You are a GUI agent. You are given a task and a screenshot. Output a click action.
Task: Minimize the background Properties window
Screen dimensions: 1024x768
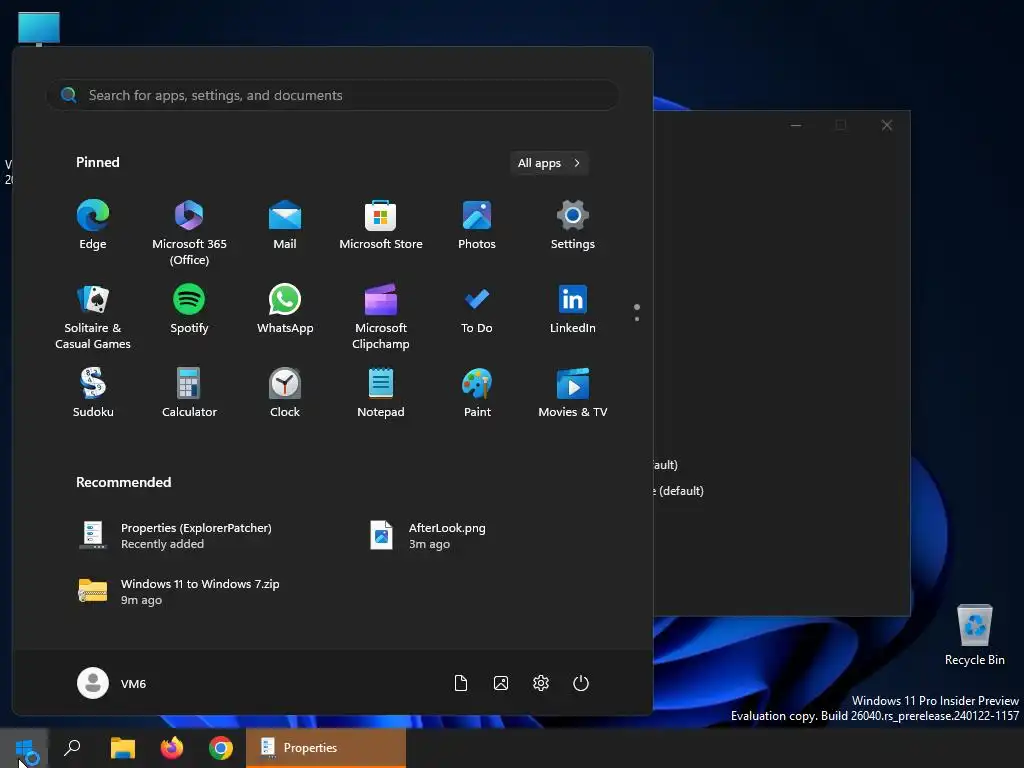pyautogui.click(x=795, y=125)
